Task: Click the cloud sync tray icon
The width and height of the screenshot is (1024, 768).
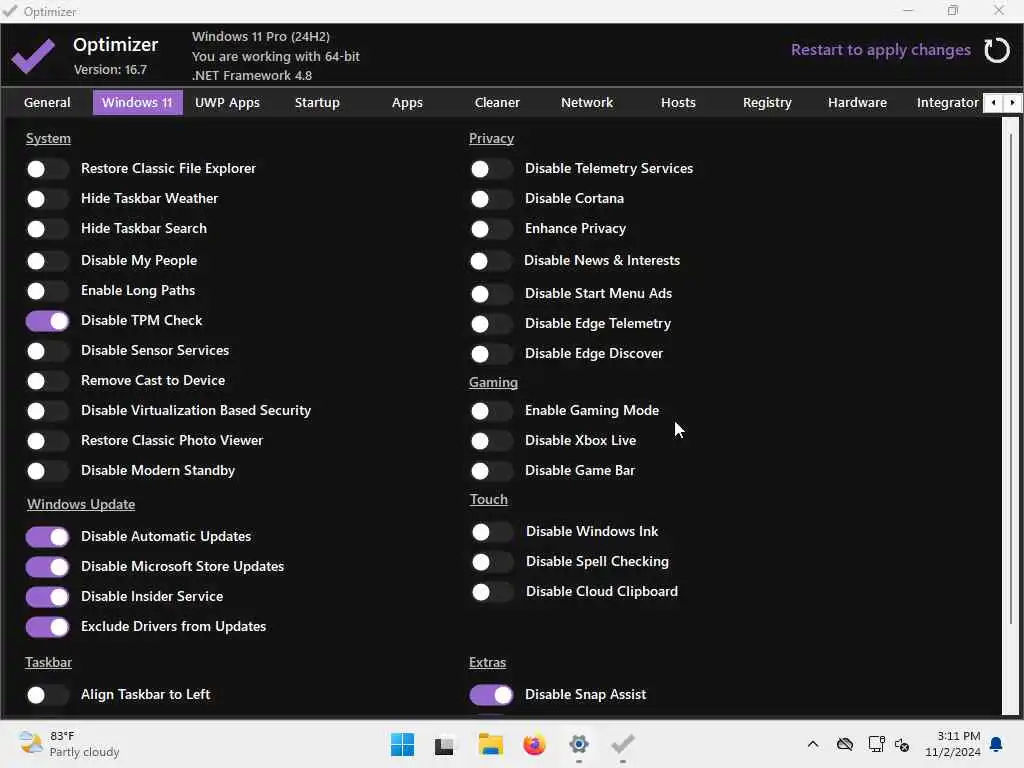Action: tap(845, 744)
